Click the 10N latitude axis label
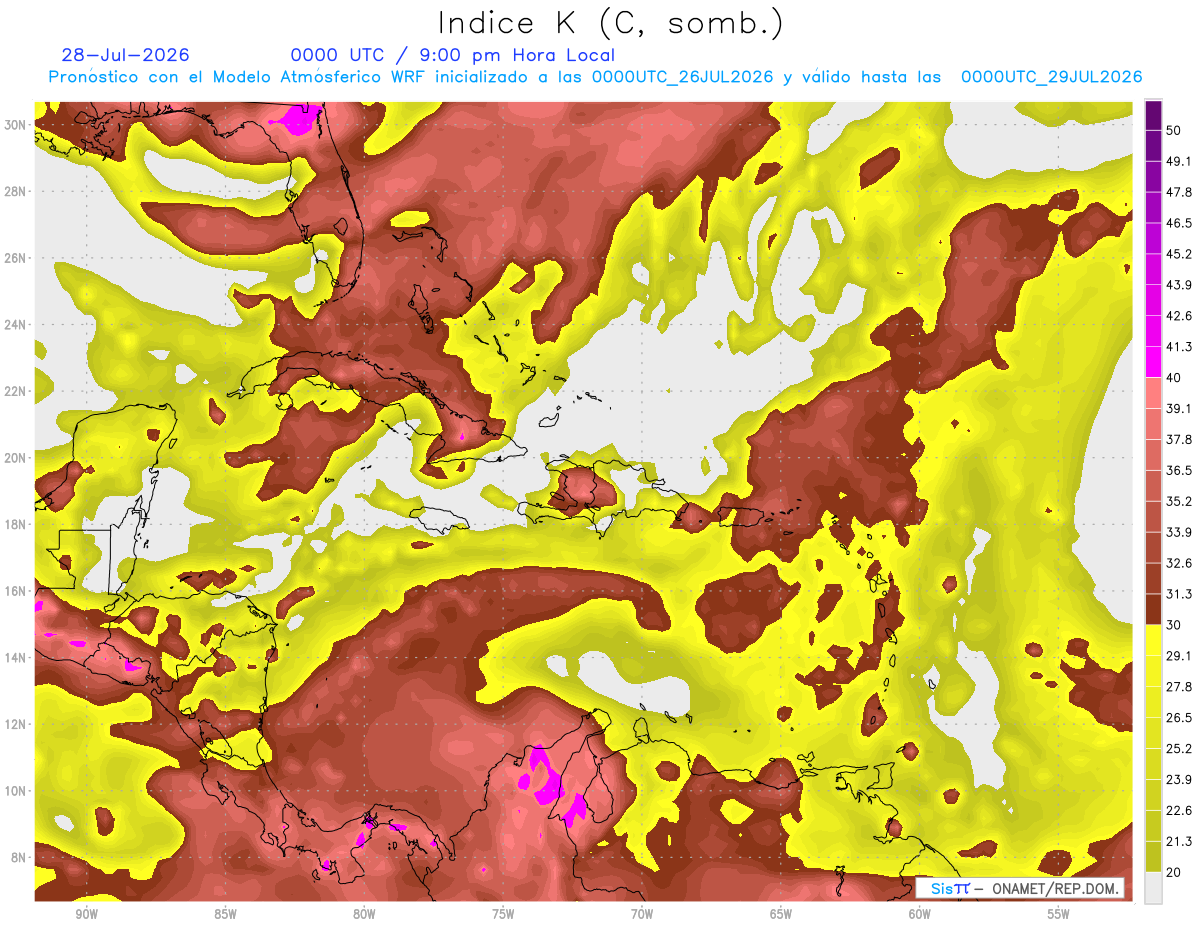The height and width of the screenshot is (927, 1200). click(x=16, y=791)
